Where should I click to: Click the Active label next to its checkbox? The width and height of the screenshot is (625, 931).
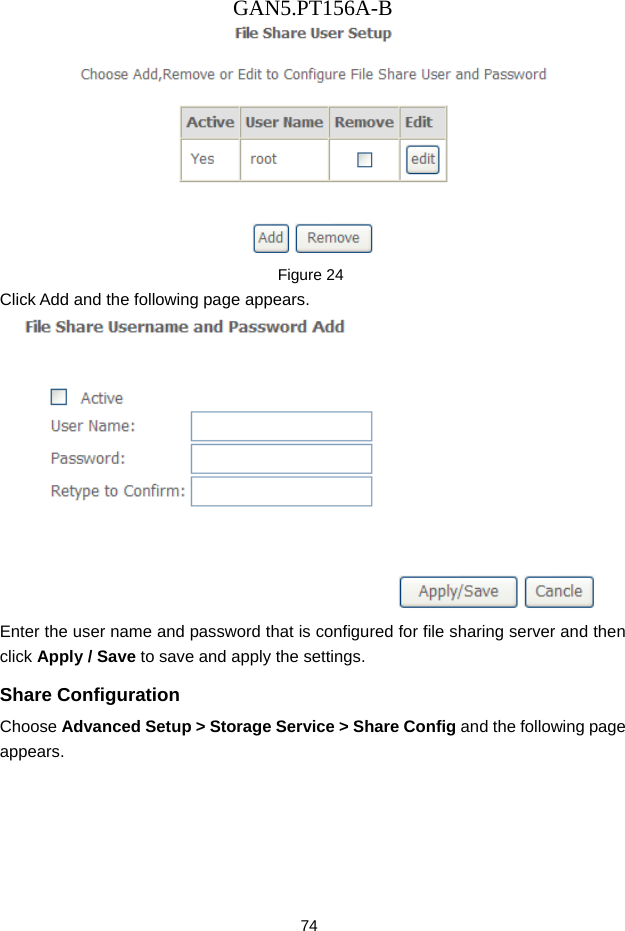tap(102, 396)
